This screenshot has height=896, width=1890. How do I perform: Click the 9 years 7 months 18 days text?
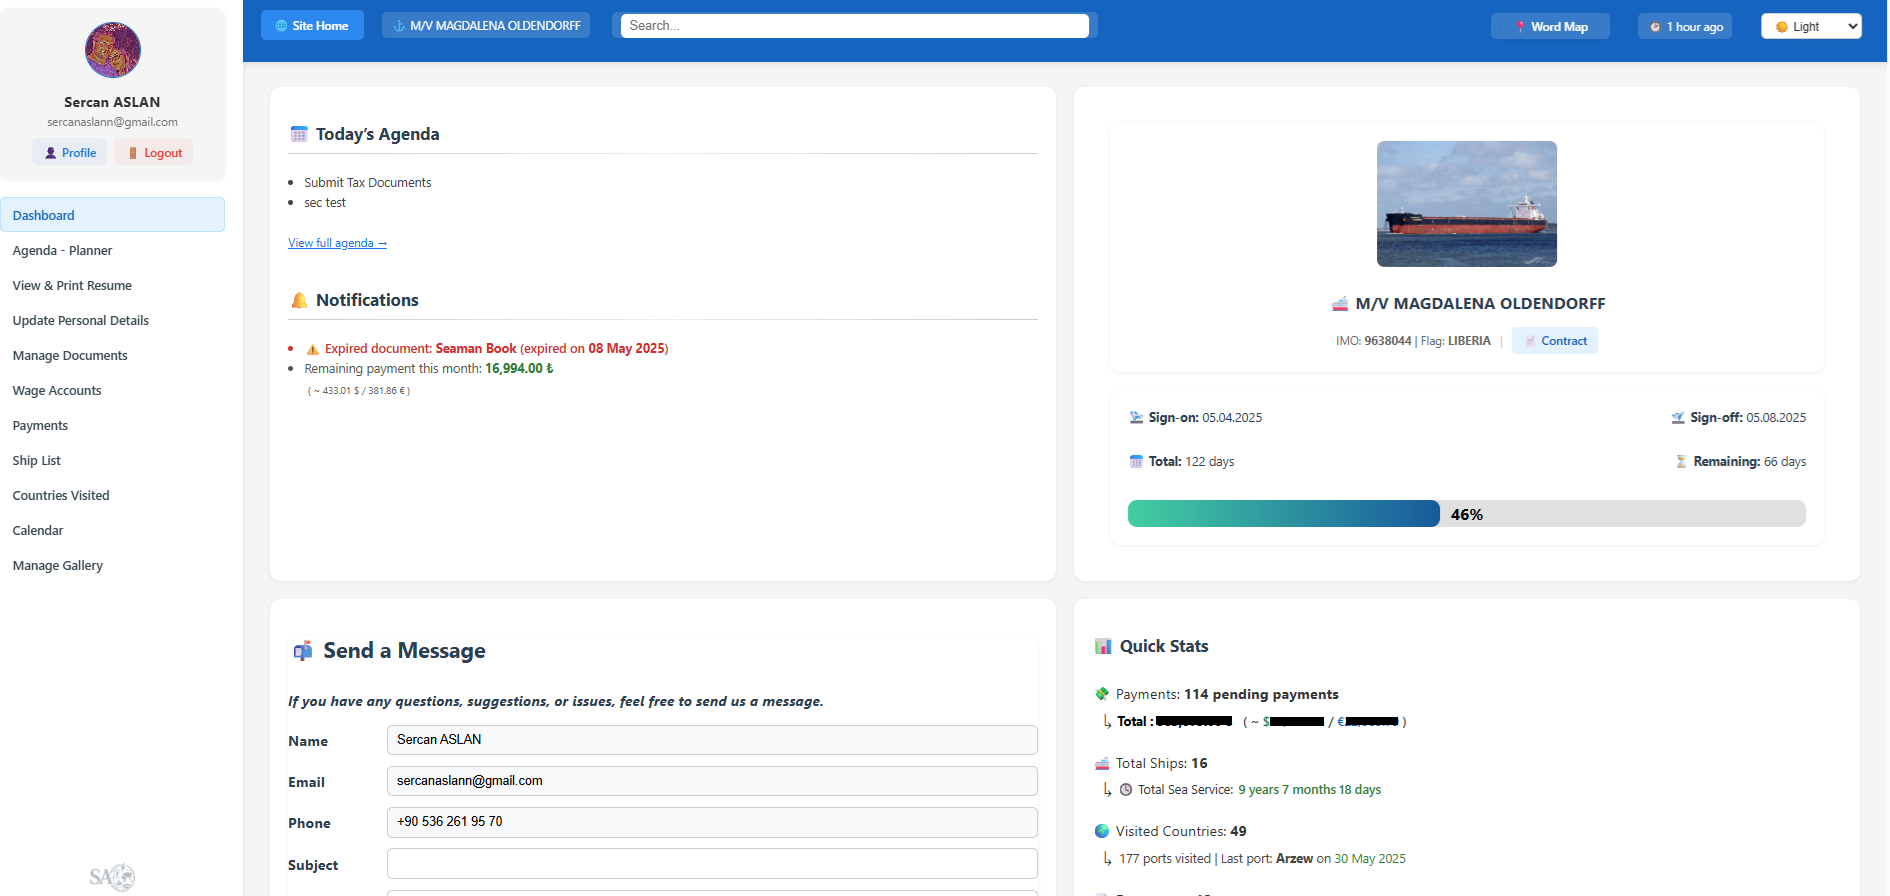coord(1309,790)
